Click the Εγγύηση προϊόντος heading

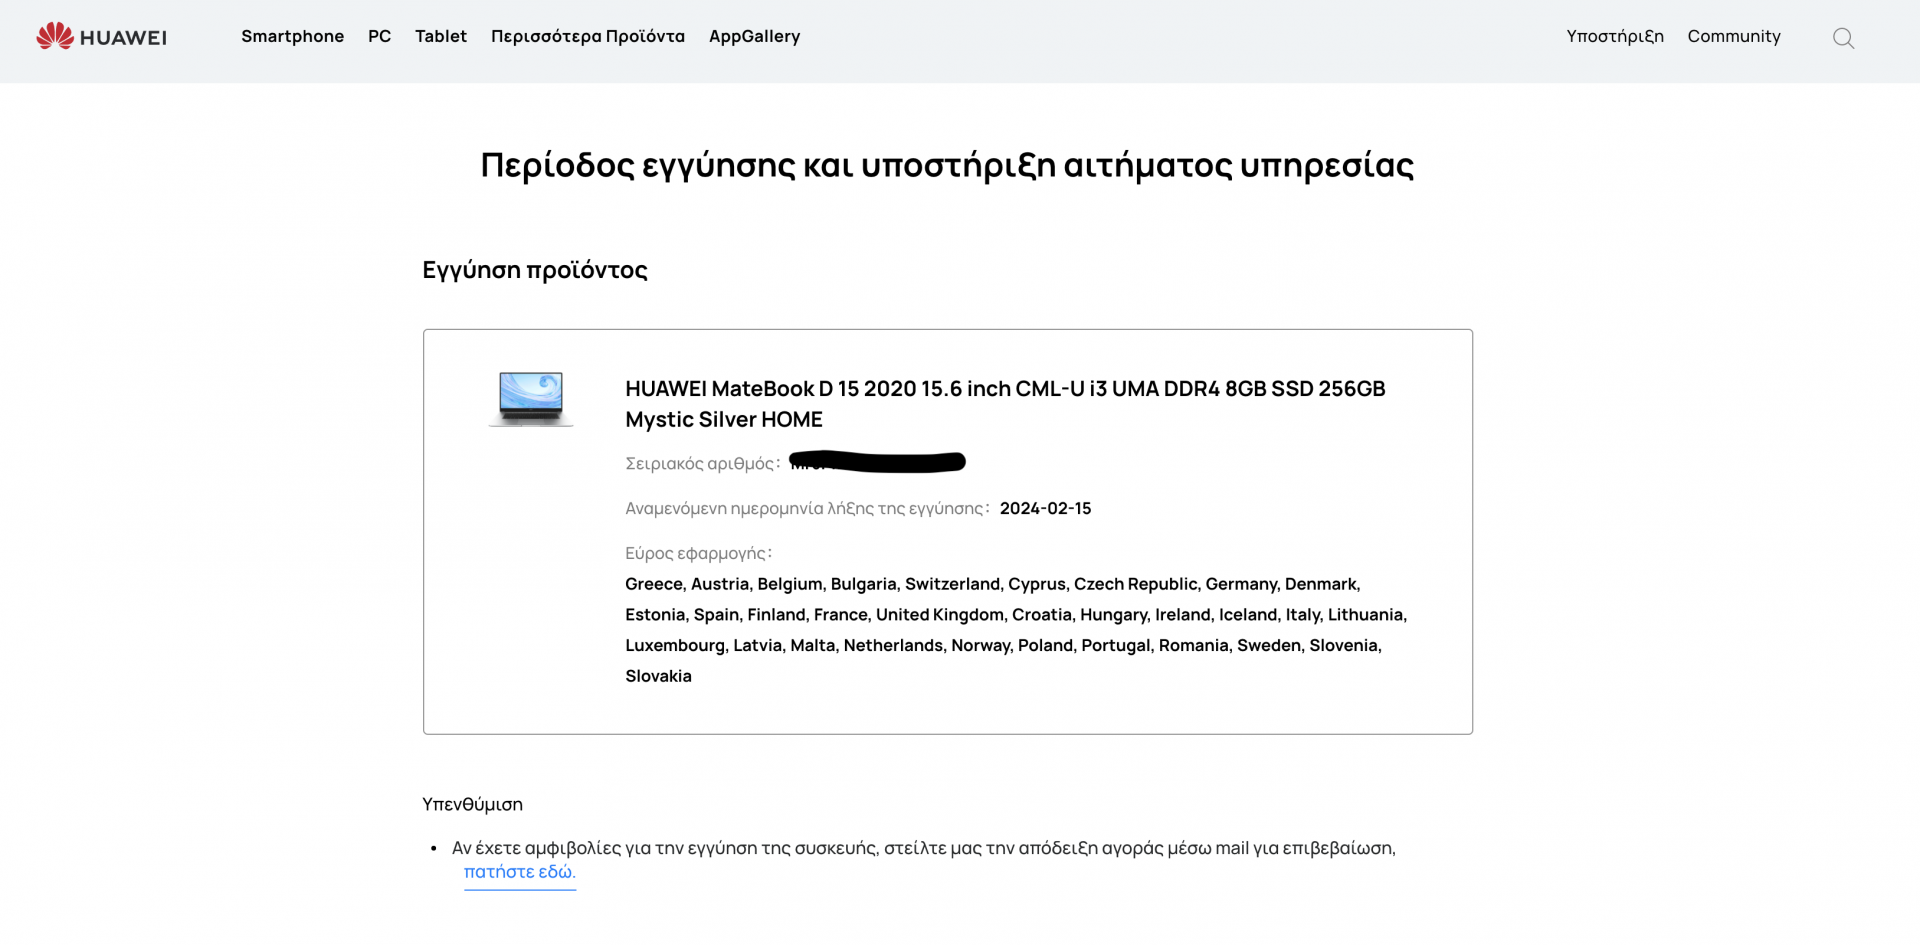point(535,270)
